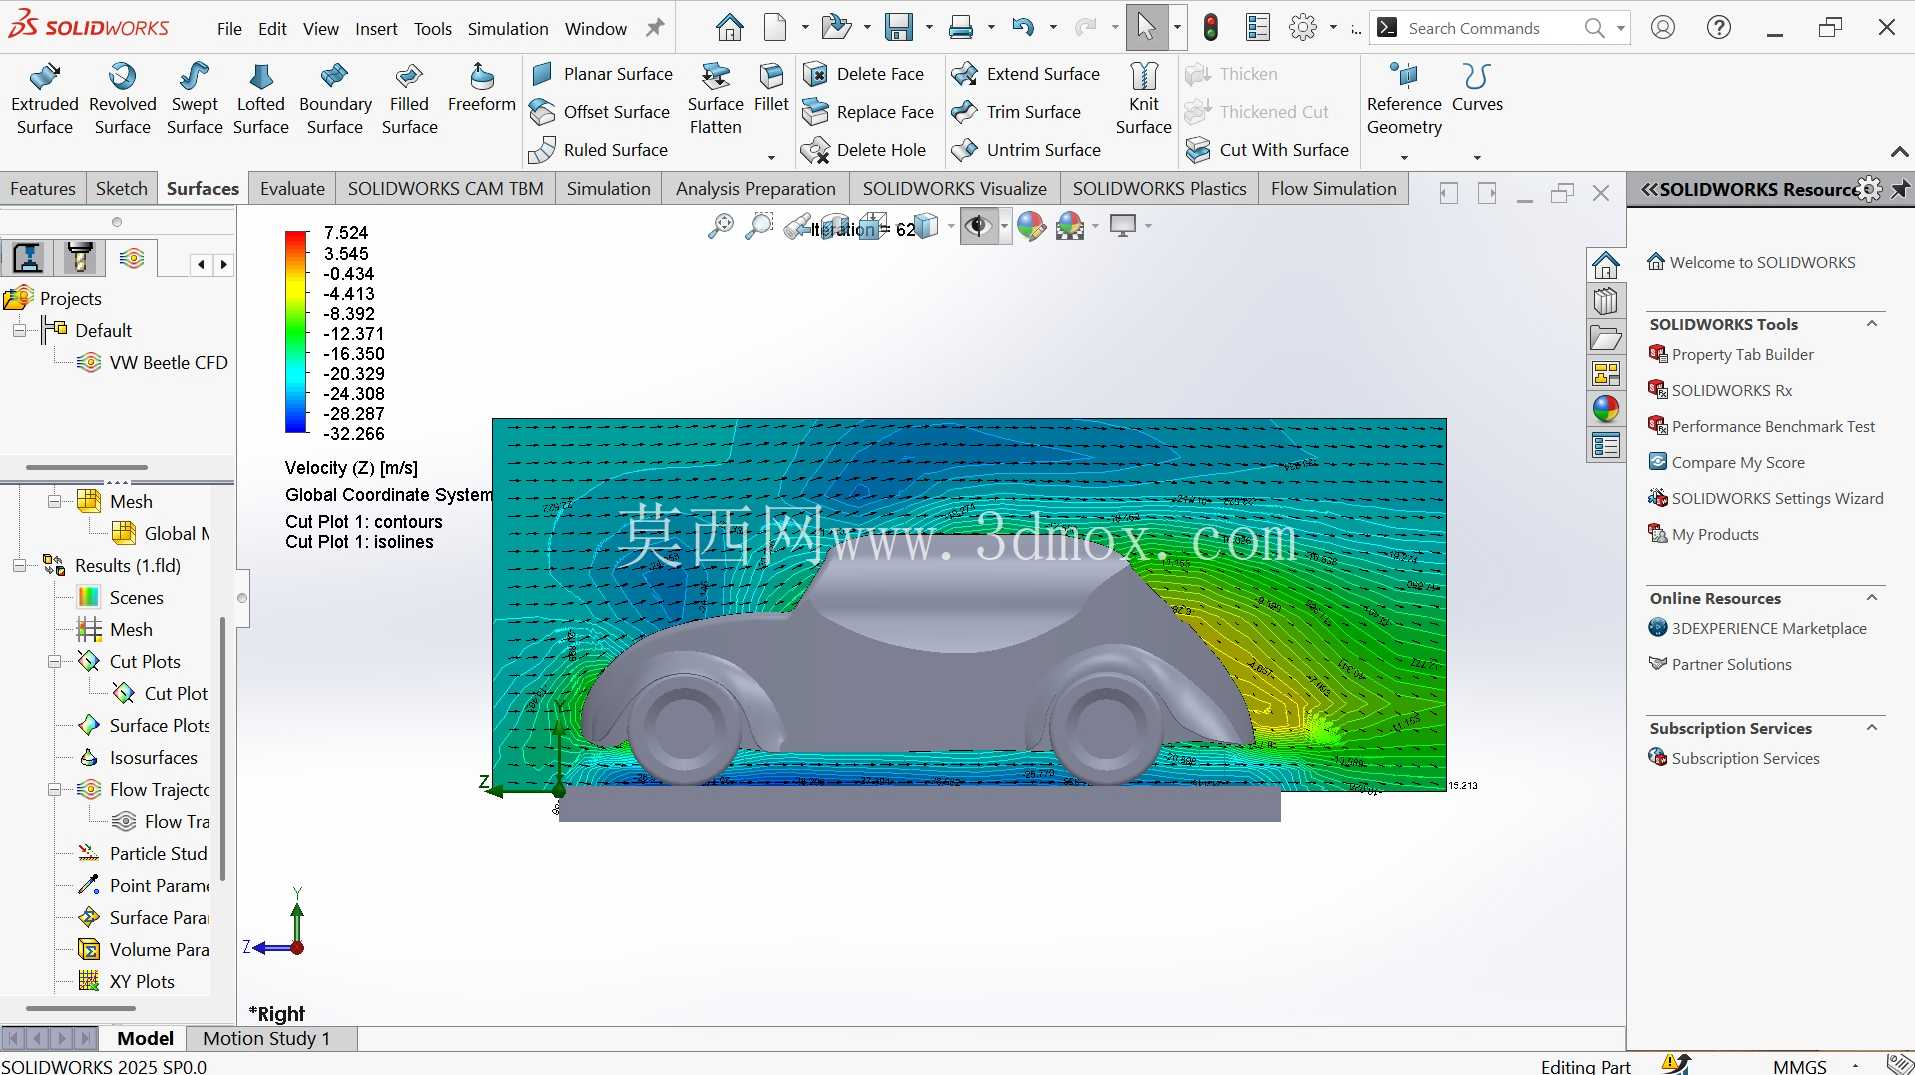The width and height of the screenshot is (1915, 1075).
Task: Collapse the Subscription Services section
Action: 1871,728
